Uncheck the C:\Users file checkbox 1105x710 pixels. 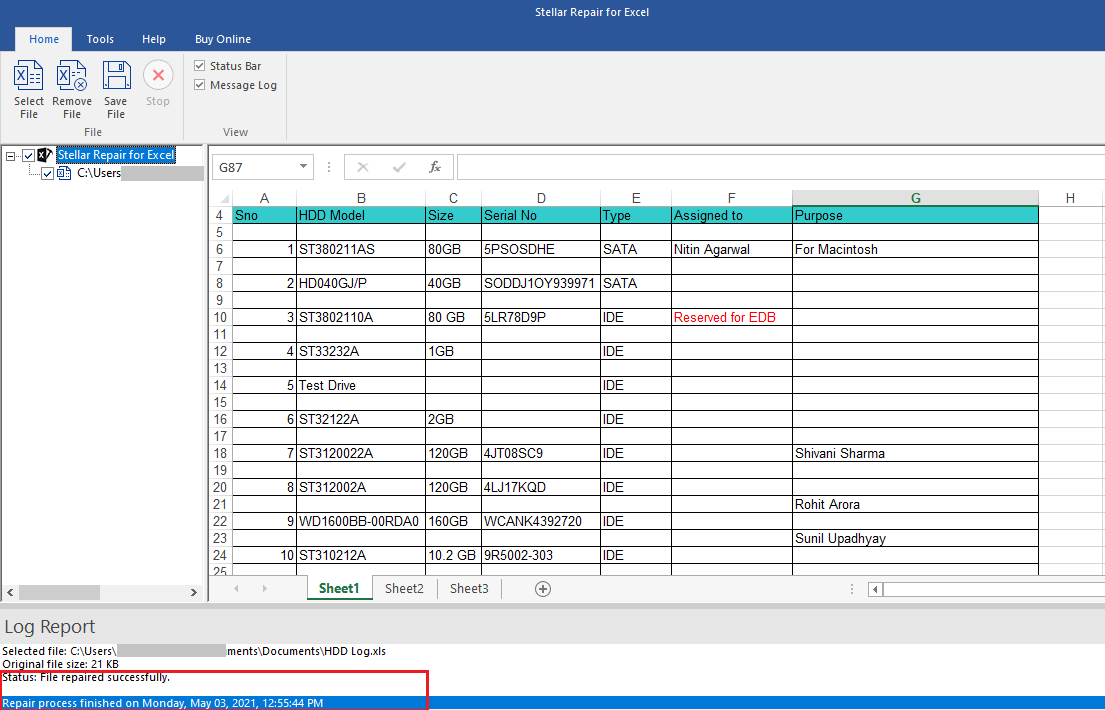pyautogui.click(x=47, y=173)
